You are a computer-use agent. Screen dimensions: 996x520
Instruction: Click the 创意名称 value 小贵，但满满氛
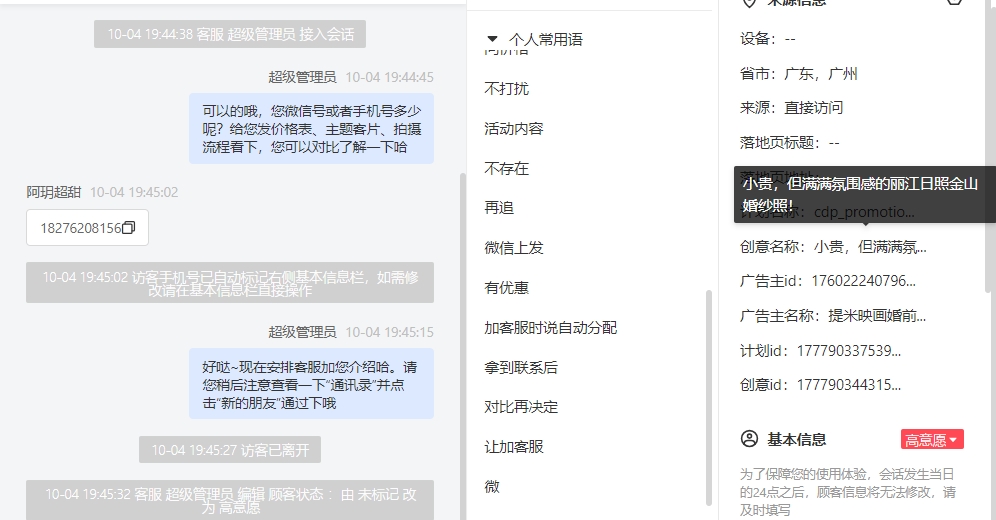pyautogui.click(x=870, y=247)
